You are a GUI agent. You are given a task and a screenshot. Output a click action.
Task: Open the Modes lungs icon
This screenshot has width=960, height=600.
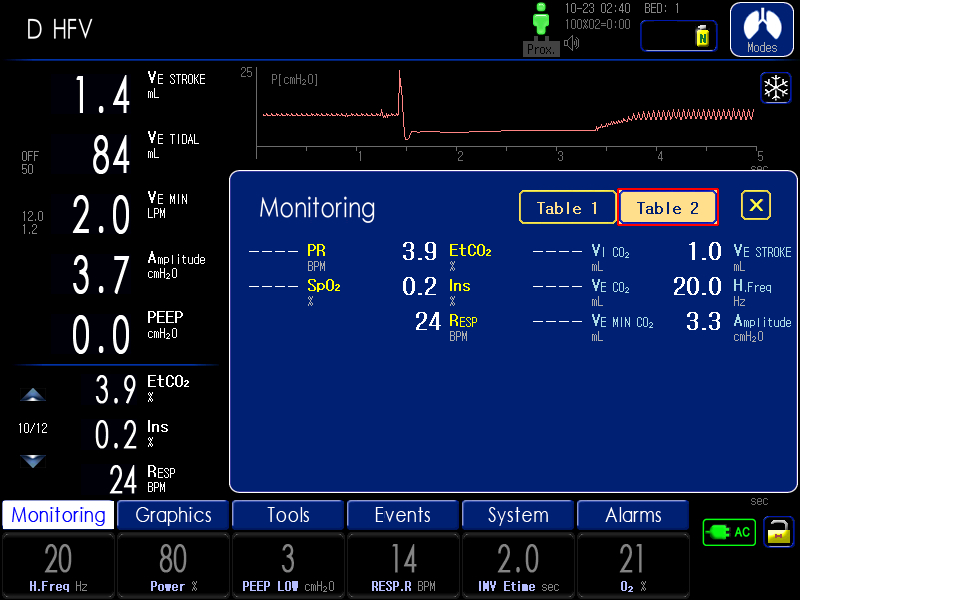pyautogui.click(x=761, y=29)
